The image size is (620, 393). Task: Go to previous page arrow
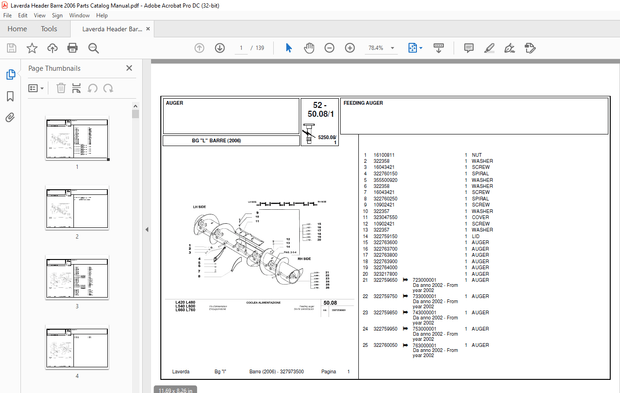click(x=199, y=48)
